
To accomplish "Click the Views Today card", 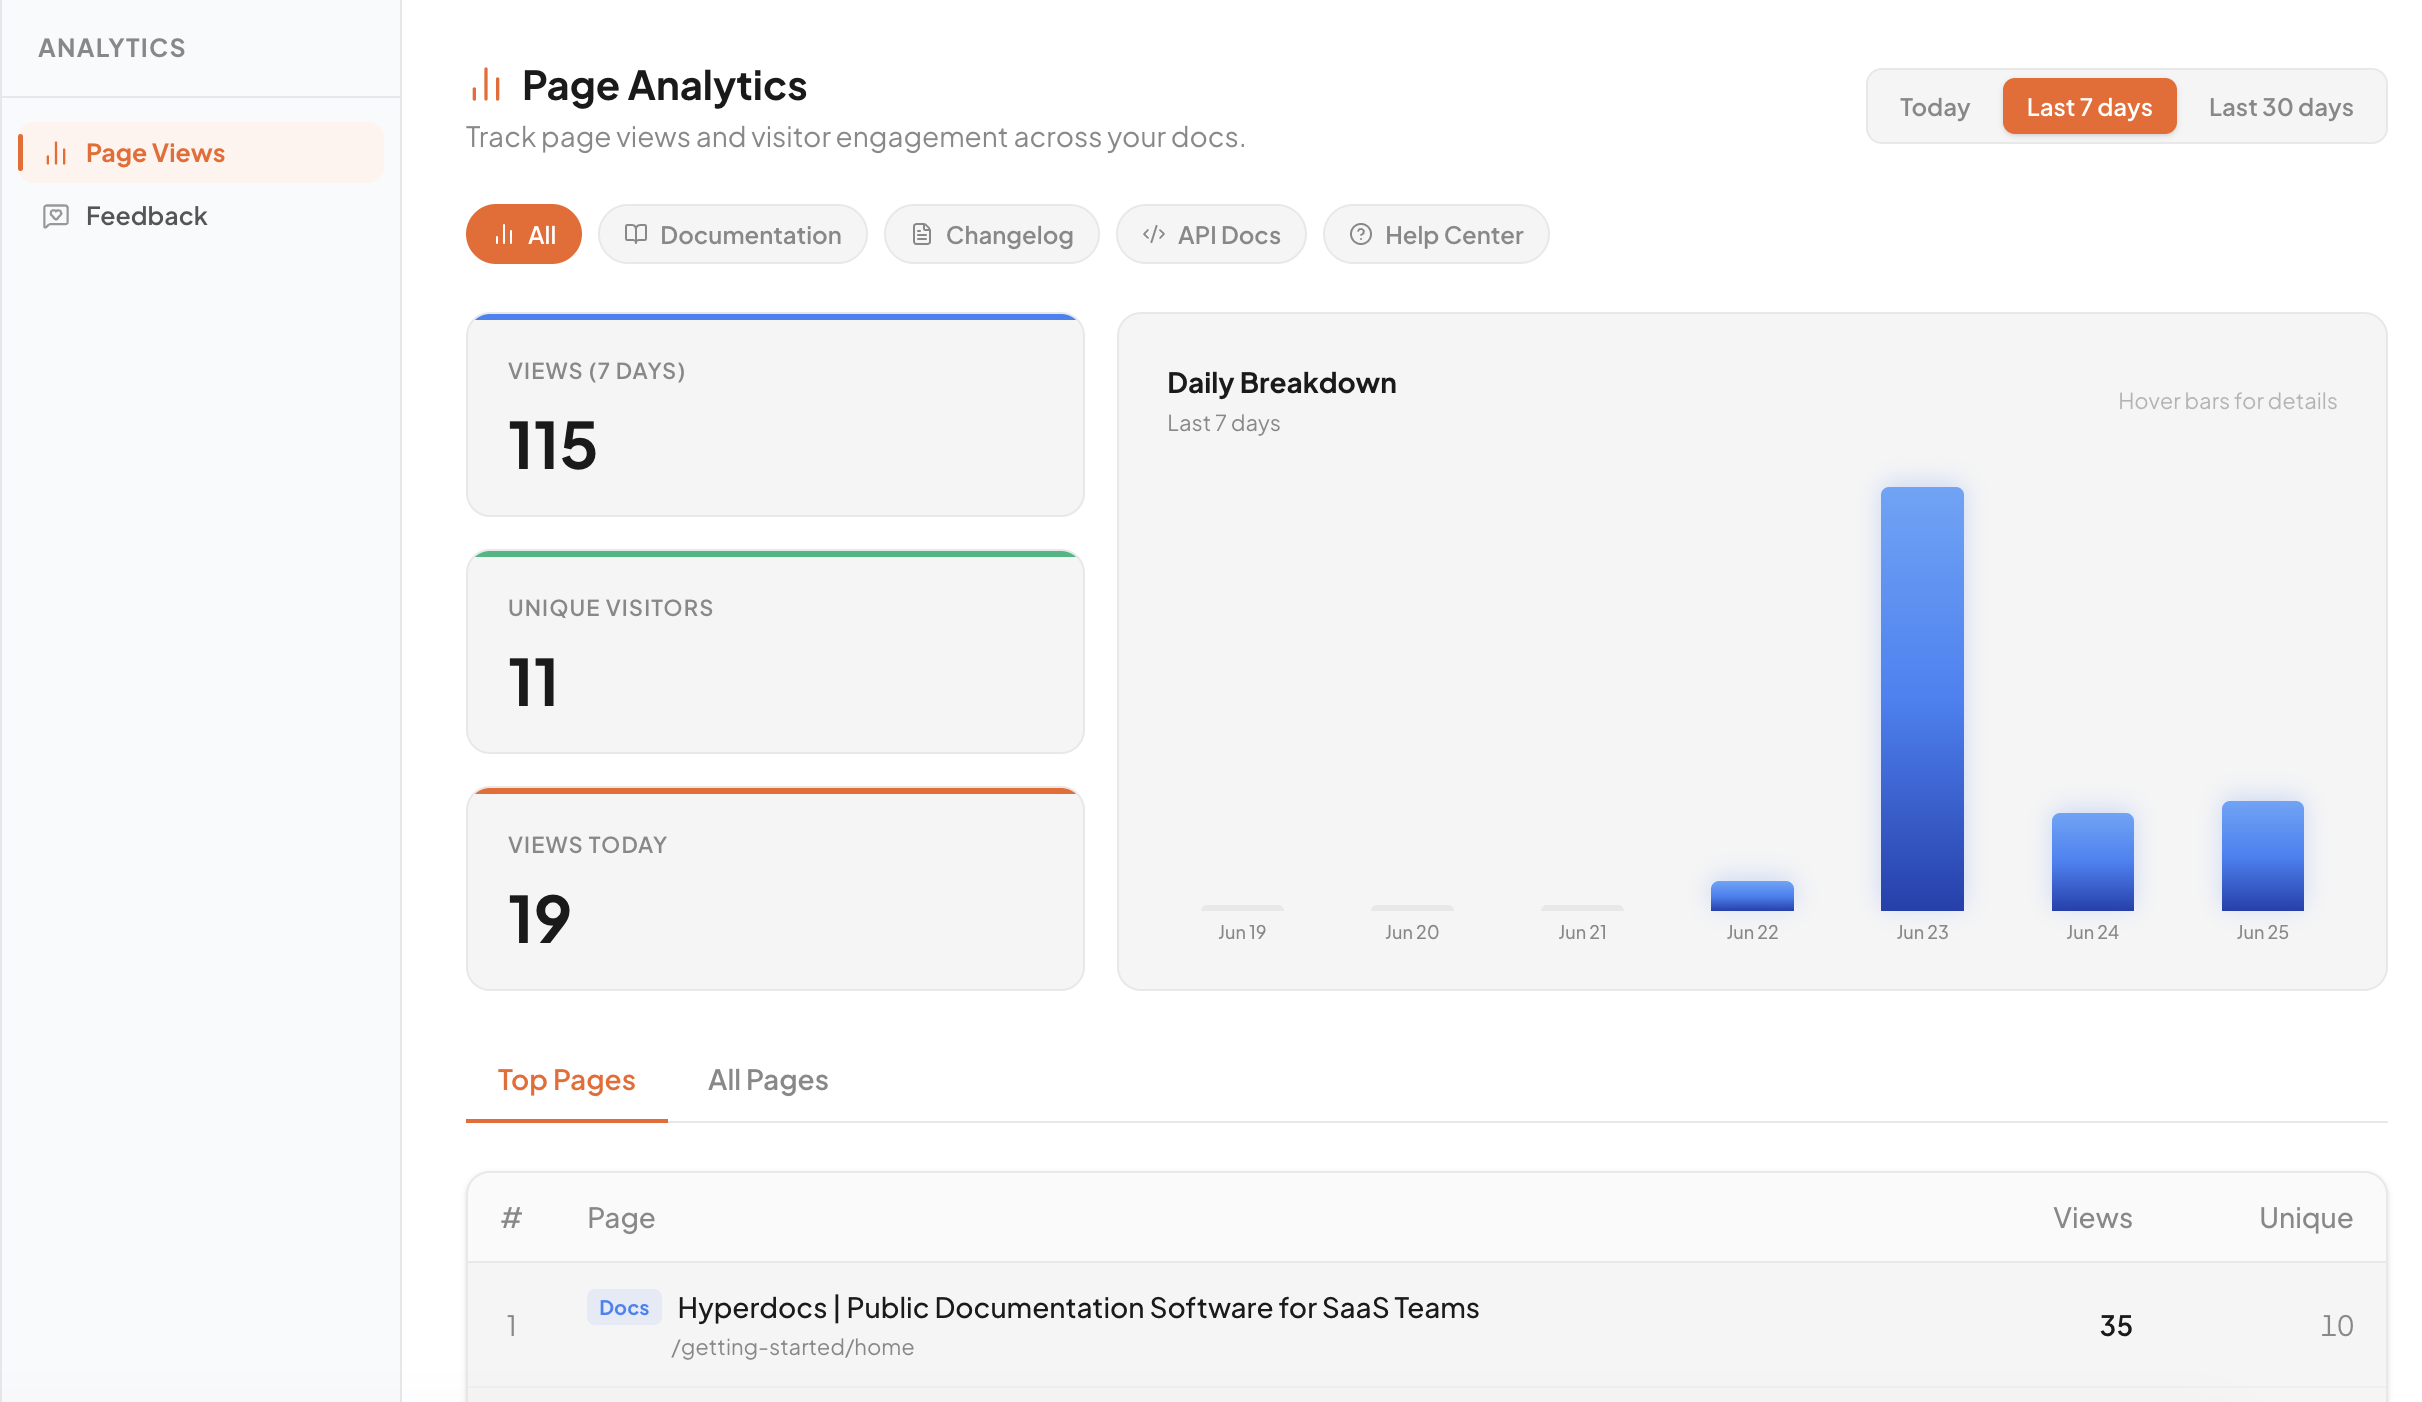I will click(775, 889).
